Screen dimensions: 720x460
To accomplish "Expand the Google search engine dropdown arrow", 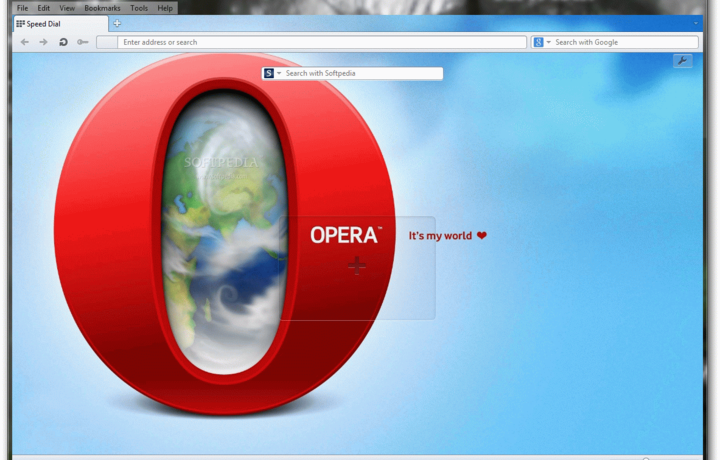I will click(x=548, y=42).
